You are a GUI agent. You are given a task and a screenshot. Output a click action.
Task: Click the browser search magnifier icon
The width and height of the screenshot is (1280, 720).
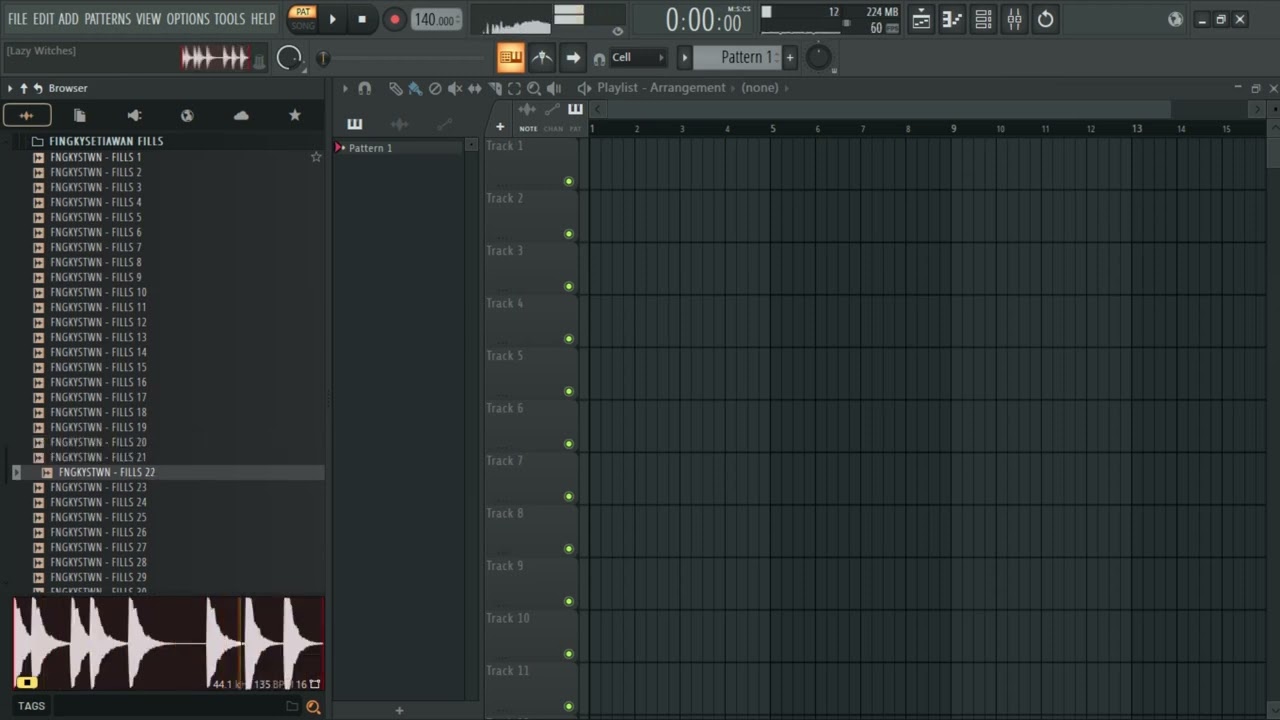pyautogui.click(x=313, y=707)
